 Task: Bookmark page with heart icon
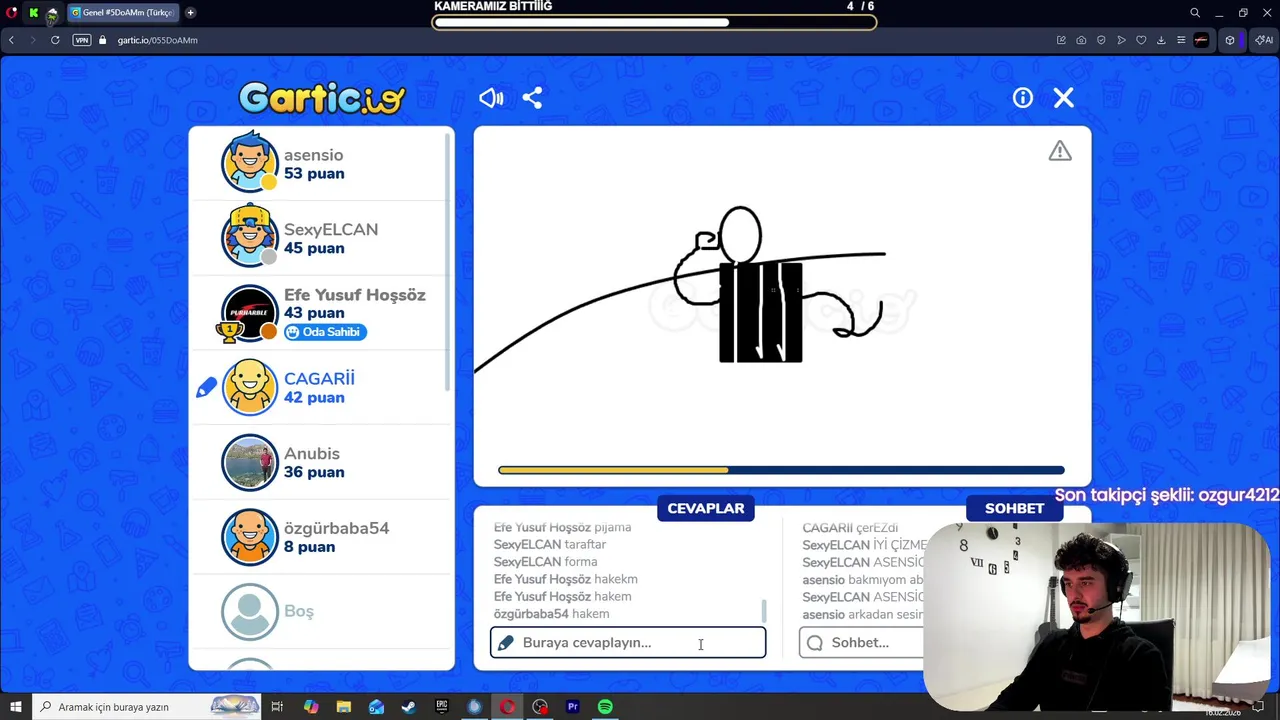pyautogui.click(x=1141, y=40)
